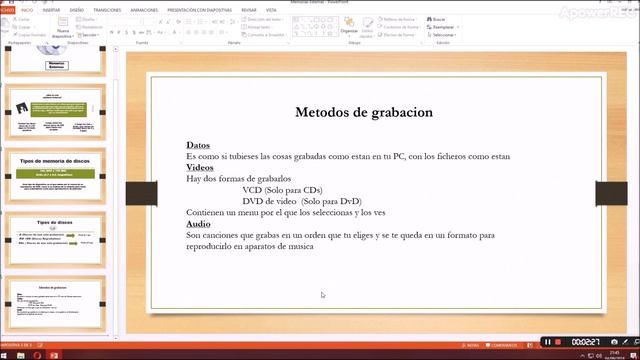Click the numbered list icon
This screenshot has width=640, height=360.
(x=200, y=21)
